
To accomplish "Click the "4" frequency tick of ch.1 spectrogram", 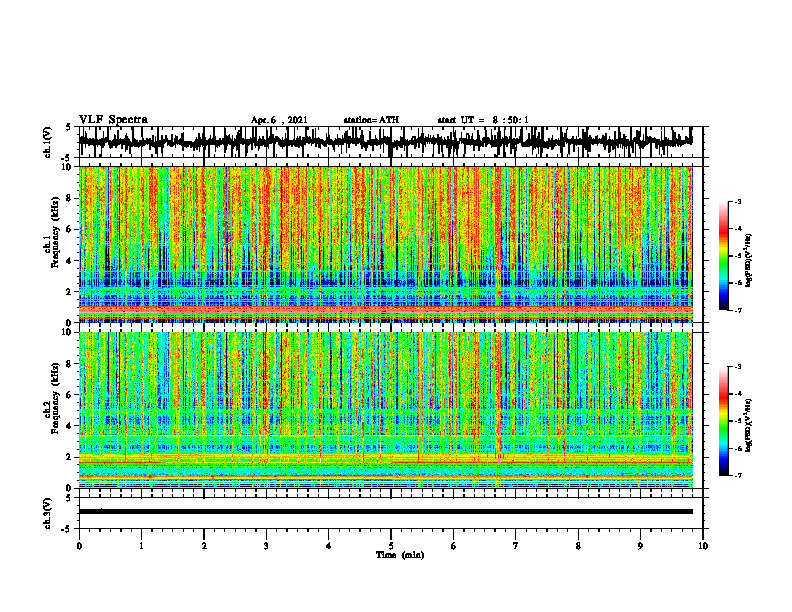I will (x=70, y=261).
